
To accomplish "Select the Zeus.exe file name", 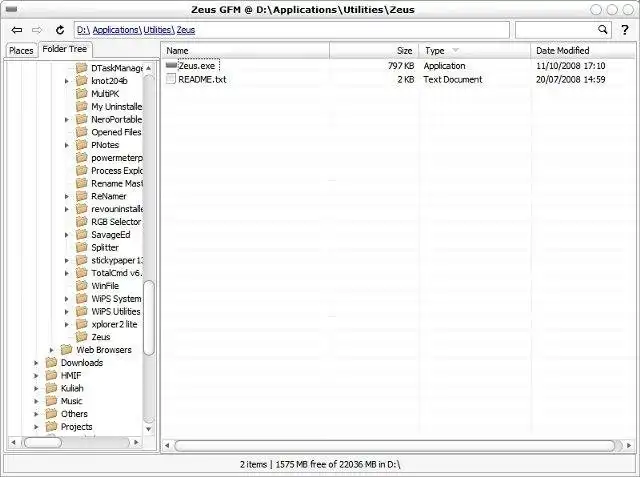I will pos(197,66).
